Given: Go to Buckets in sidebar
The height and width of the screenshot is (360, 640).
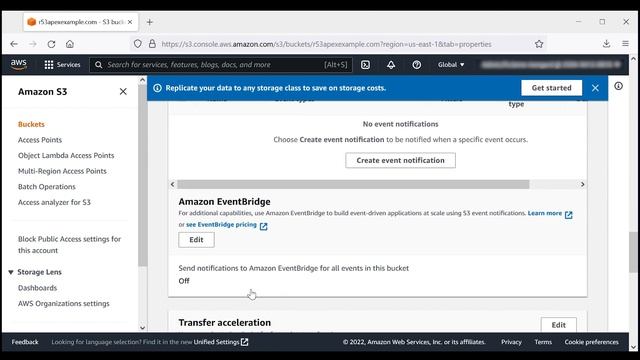Looking at the screenshot, I should (x=31, y=124).
